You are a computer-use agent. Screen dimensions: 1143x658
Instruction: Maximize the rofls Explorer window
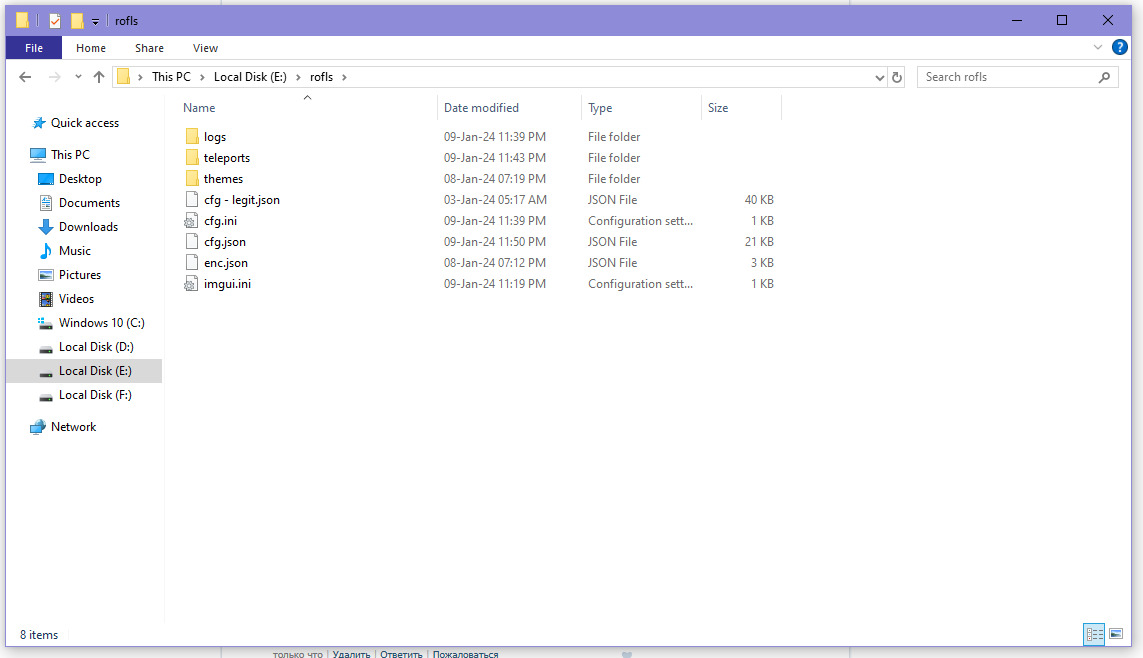pyautogui.click(x=1062, y=20)
